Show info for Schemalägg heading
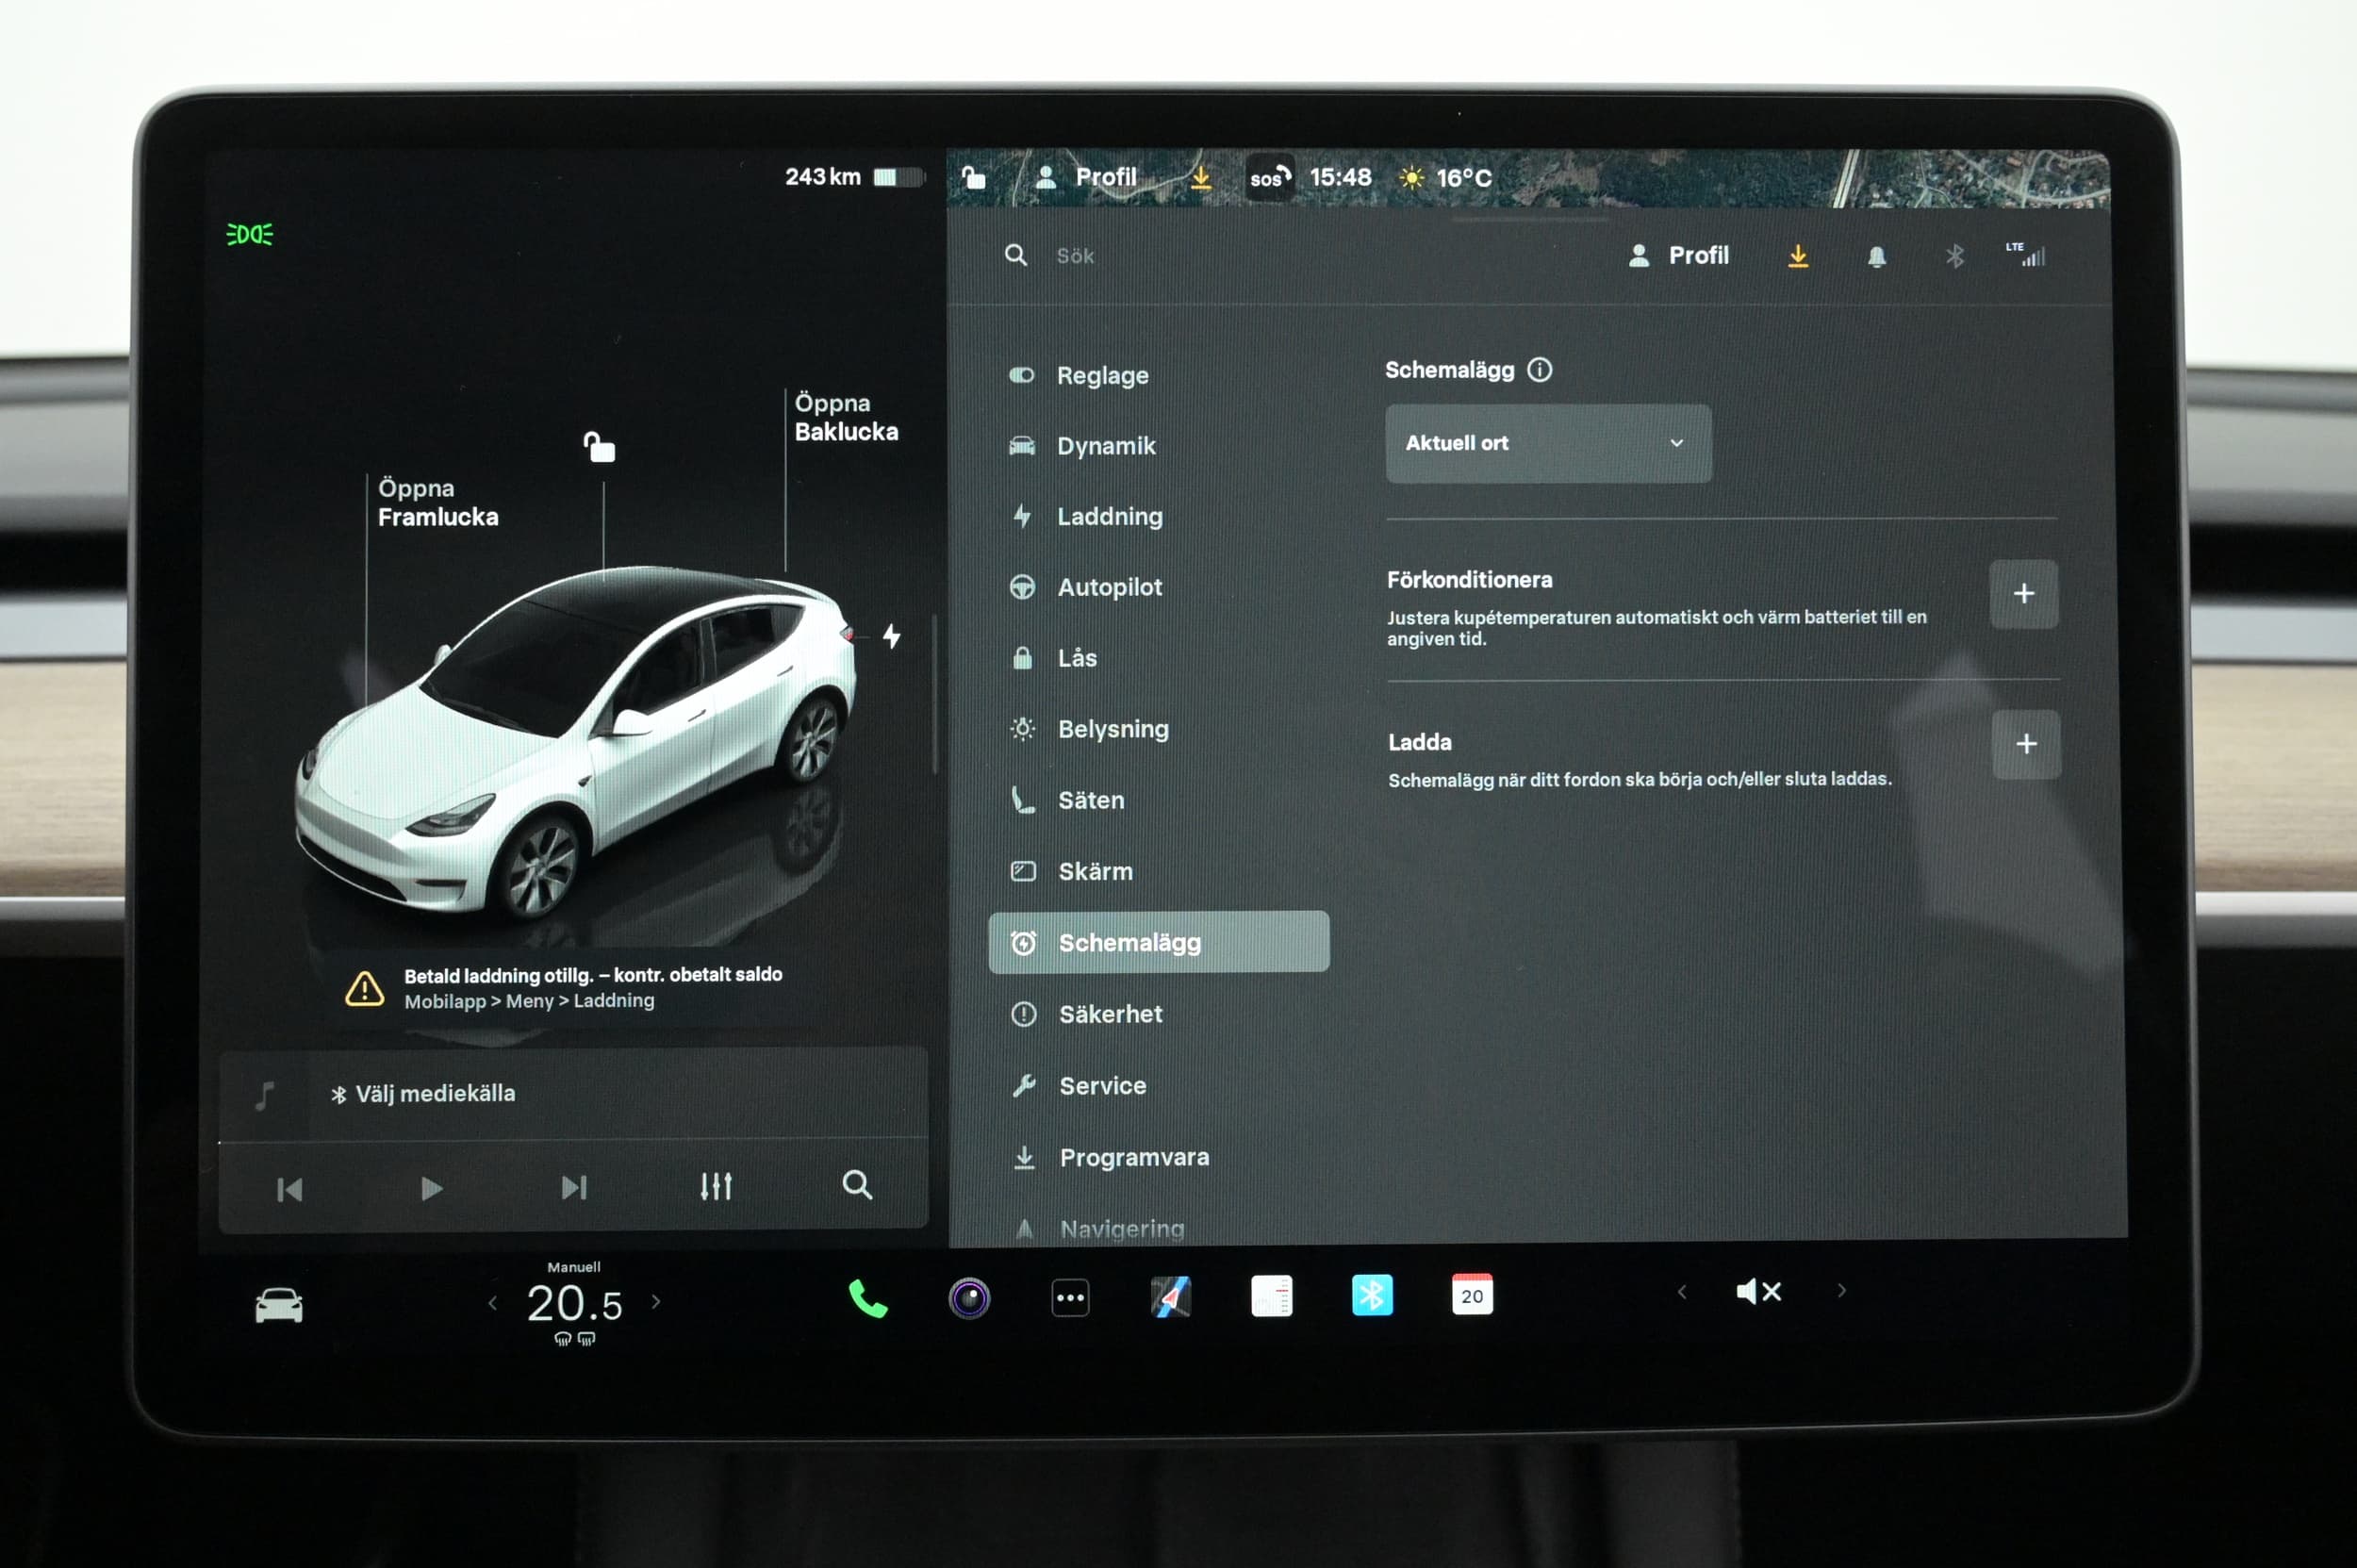 pos(1540,370)
